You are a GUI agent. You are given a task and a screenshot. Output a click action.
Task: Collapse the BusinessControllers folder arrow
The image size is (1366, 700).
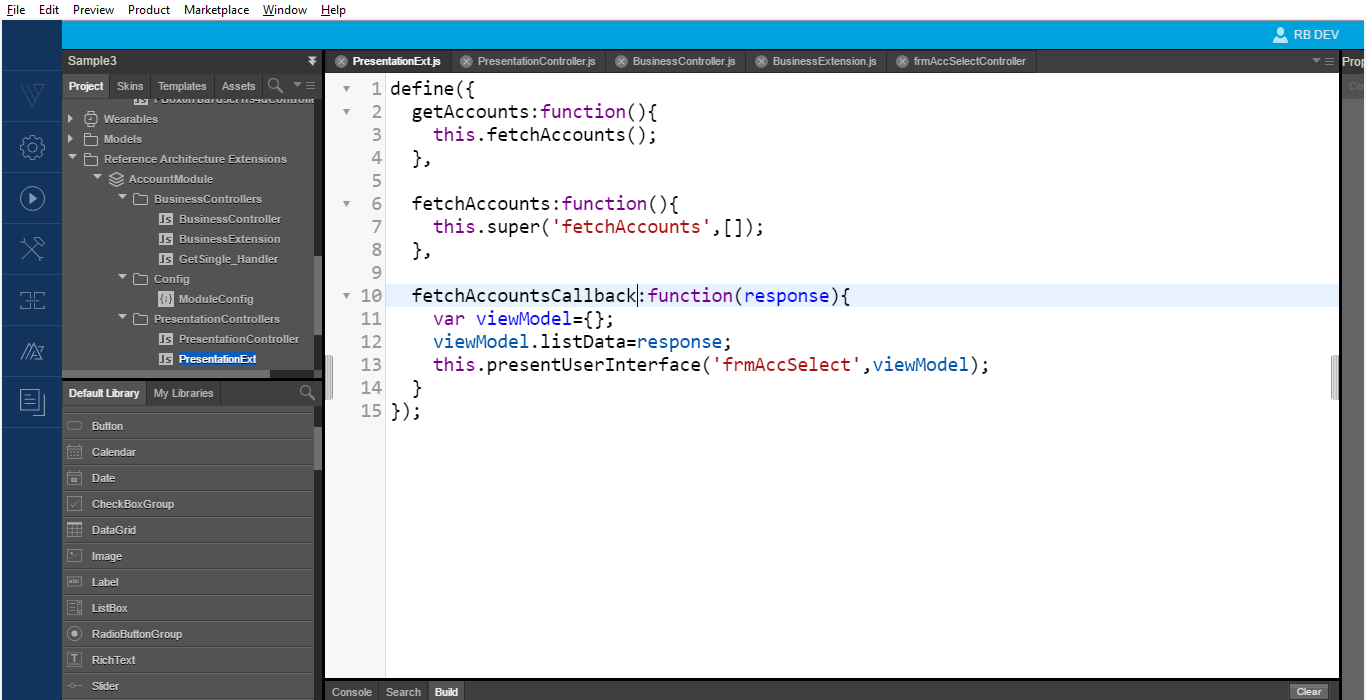point(122,198)
